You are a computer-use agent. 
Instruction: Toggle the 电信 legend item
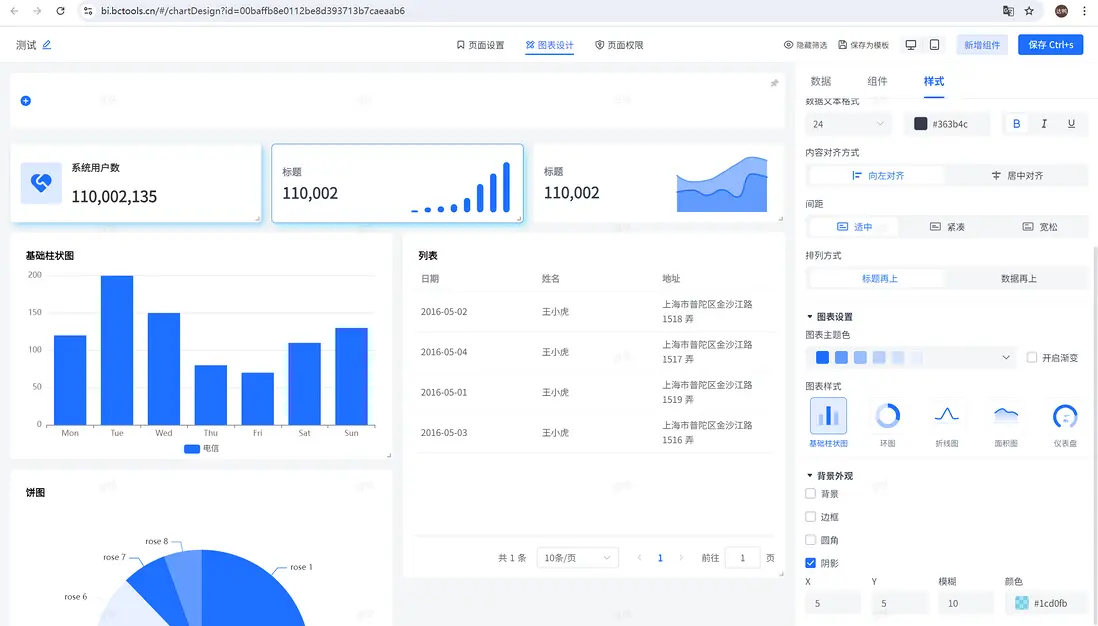(x=202, y=449)
